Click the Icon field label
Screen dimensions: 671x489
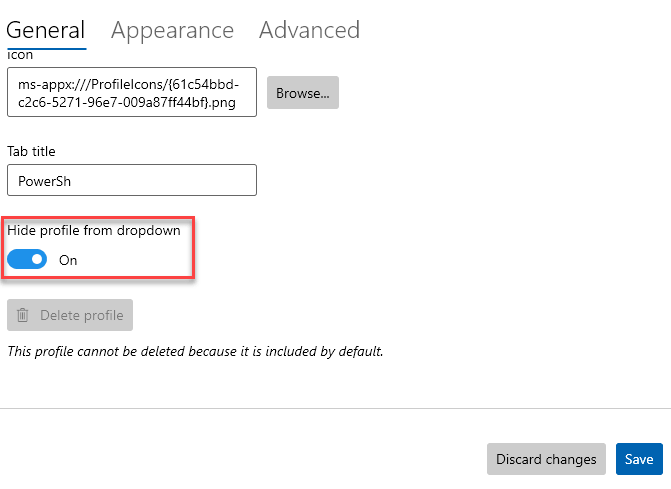pos(19,56)
